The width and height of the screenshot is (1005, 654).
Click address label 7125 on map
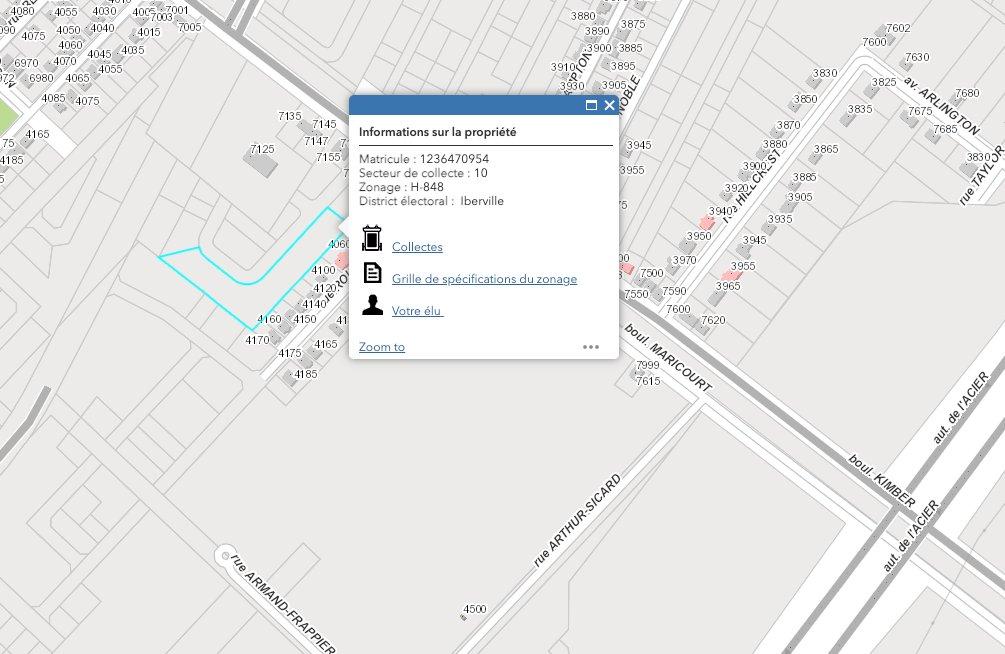[262, 149]
